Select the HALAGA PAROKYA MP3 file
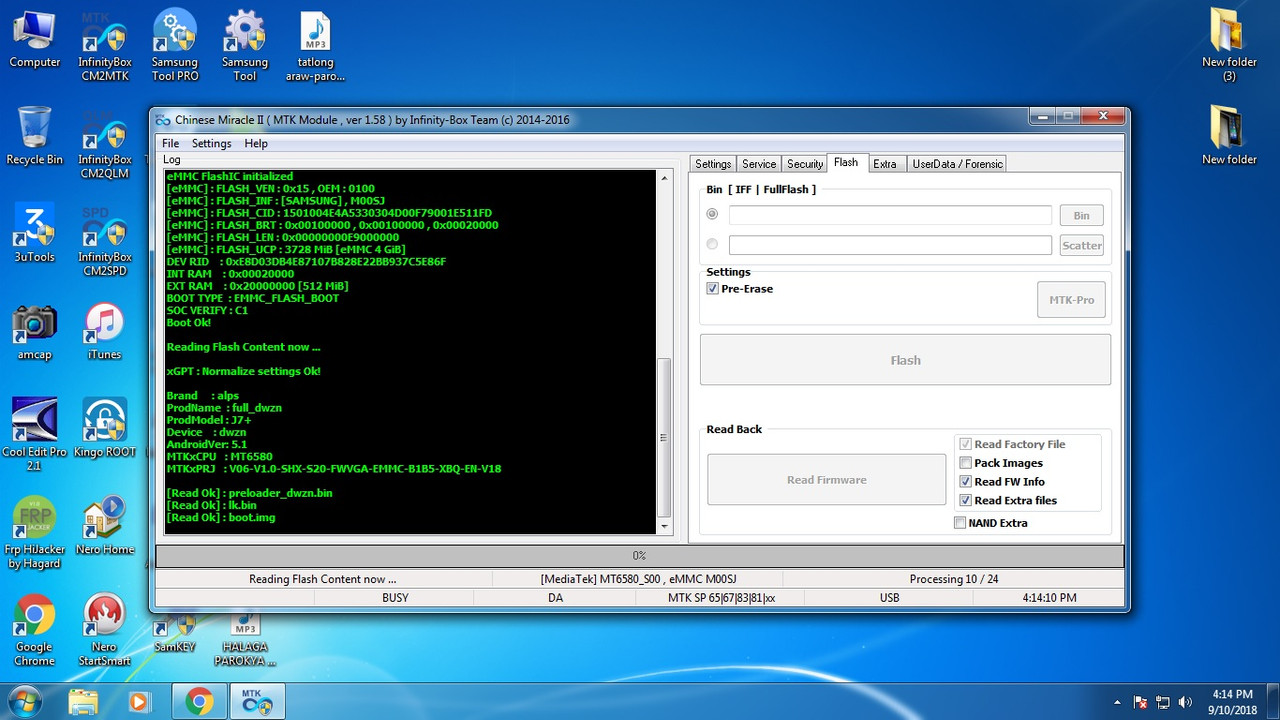The height and width of the screenshot is (720, 1280). tap(245, 641)
